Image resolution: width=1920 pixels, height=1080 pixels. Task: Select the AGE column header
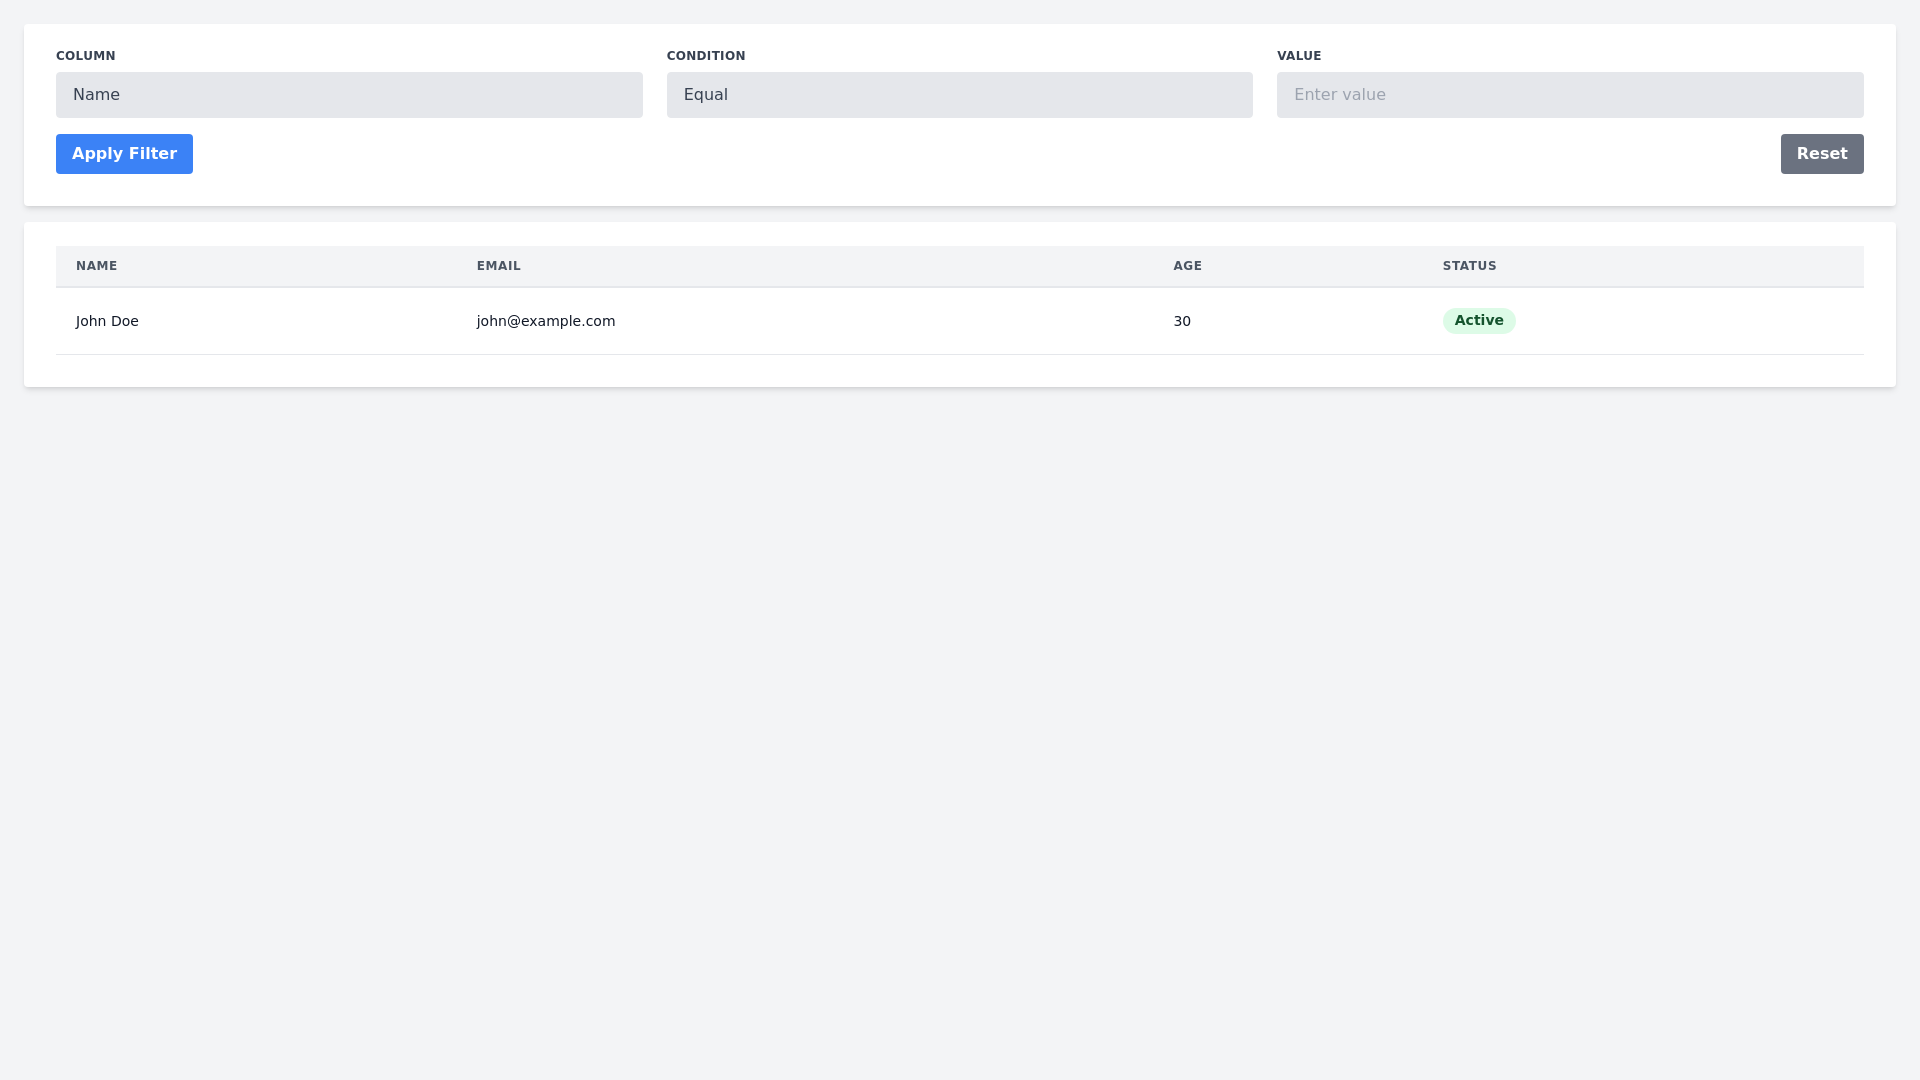(1187, 266)
